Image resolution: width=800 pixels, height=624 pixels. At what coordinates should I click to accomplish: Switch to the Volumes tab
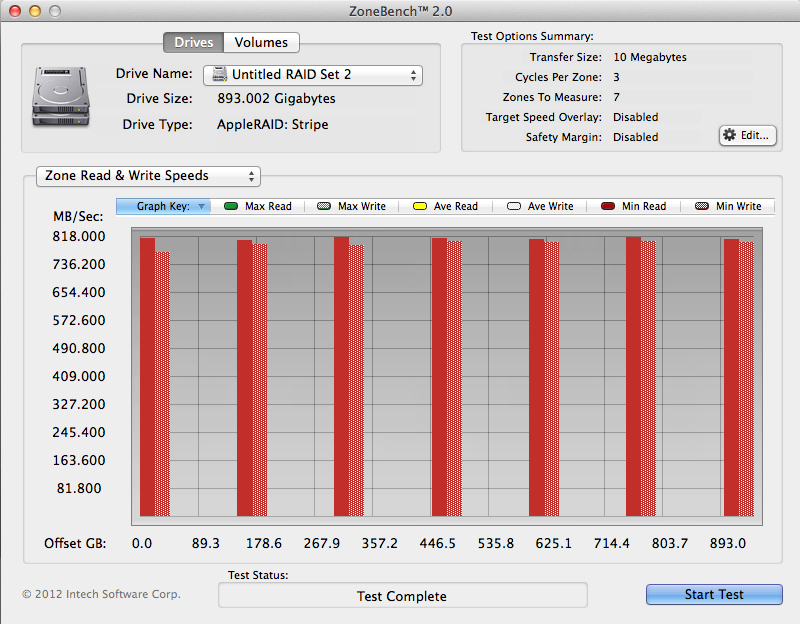[x=261, y=42]
